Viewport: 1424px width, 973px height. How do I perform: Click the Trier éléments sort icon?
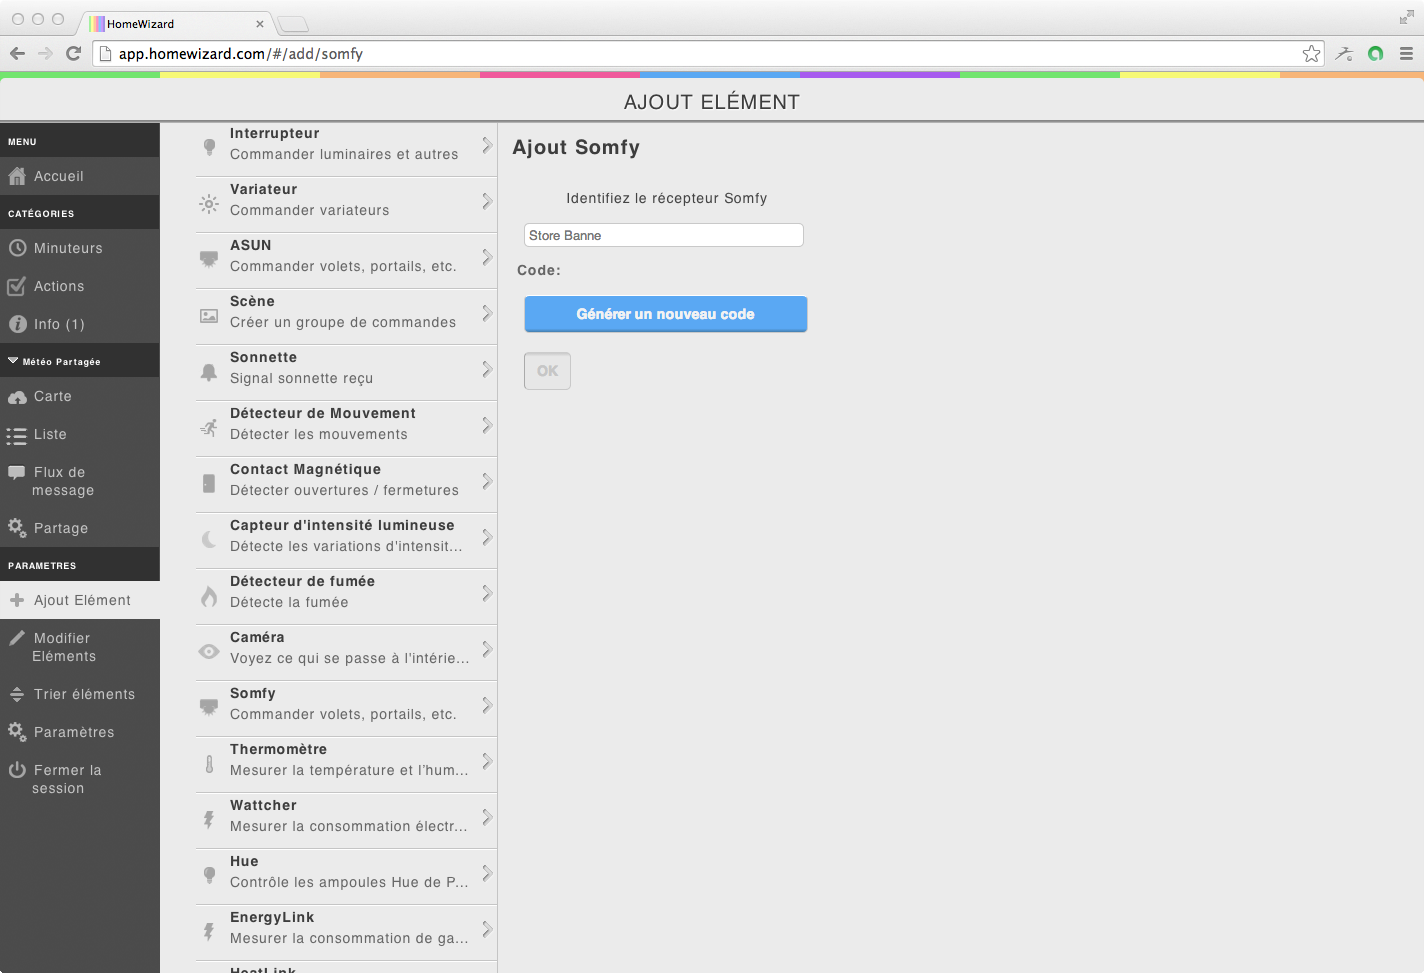click(x=17, y=694)
